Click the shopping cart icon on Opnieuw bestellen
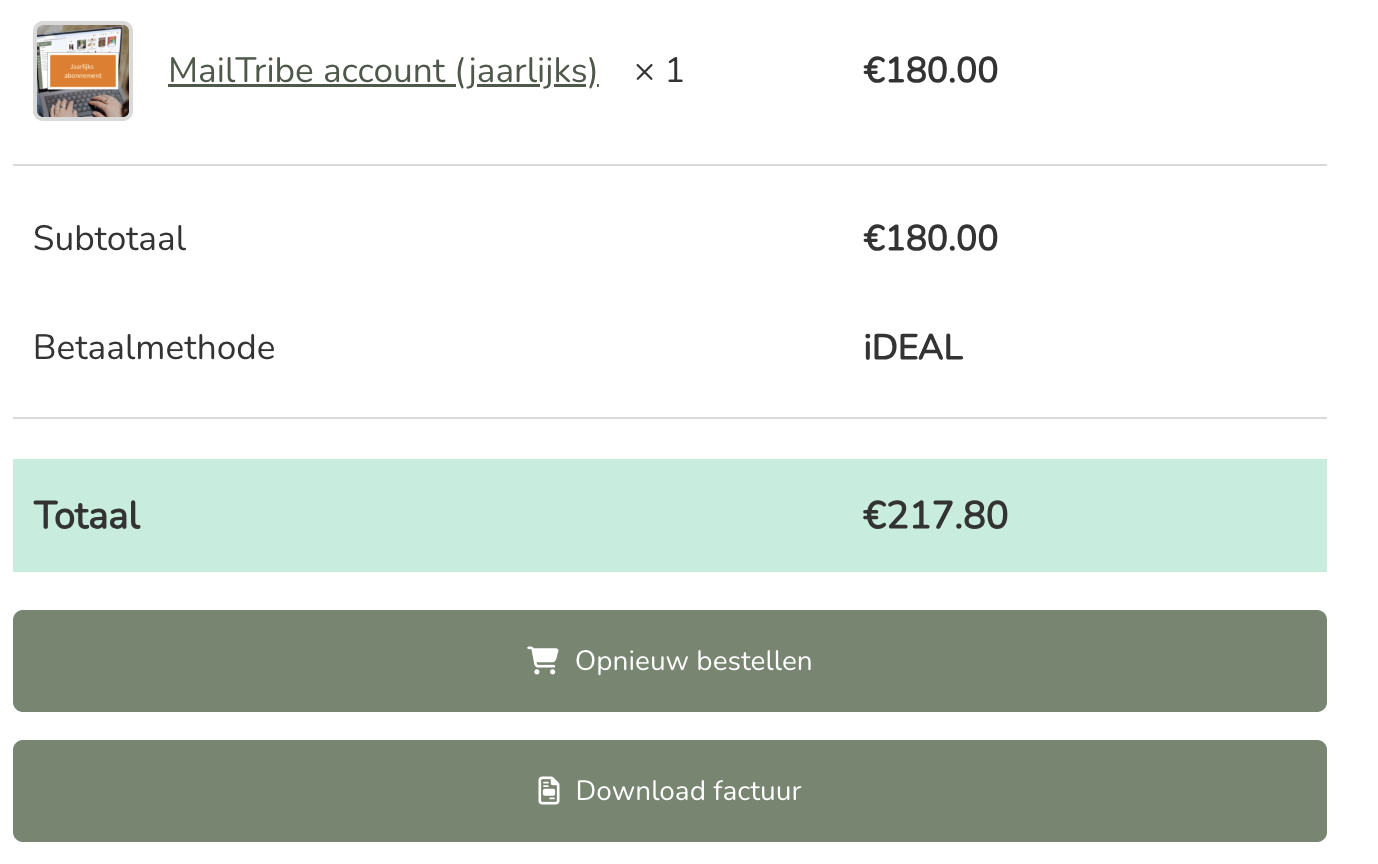The width and height of the screenshot is (1378, 864). (x=543, y=660)
